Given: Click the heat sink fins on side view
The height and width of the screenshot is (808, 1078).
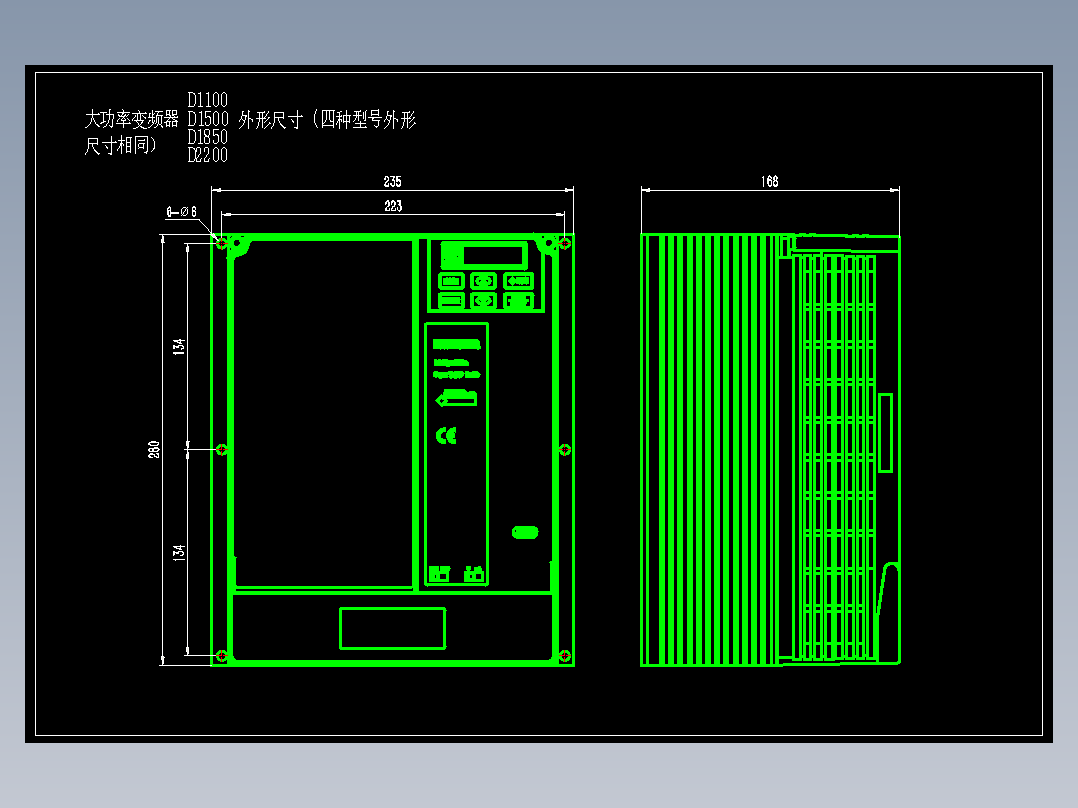Looking at the screenshot, I should 710,450.
